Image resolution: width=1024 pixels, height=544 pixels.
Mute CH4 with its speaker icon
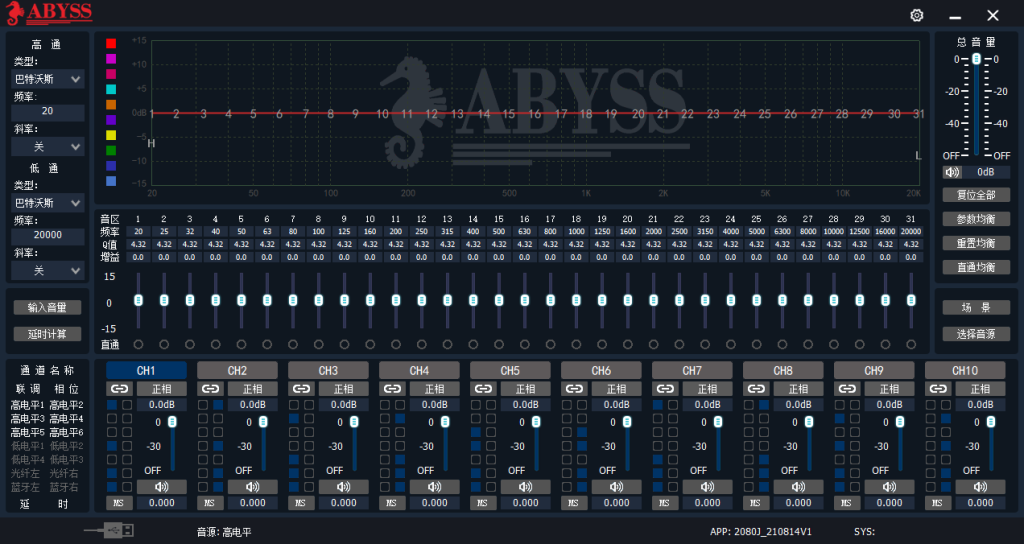point(434,487)
